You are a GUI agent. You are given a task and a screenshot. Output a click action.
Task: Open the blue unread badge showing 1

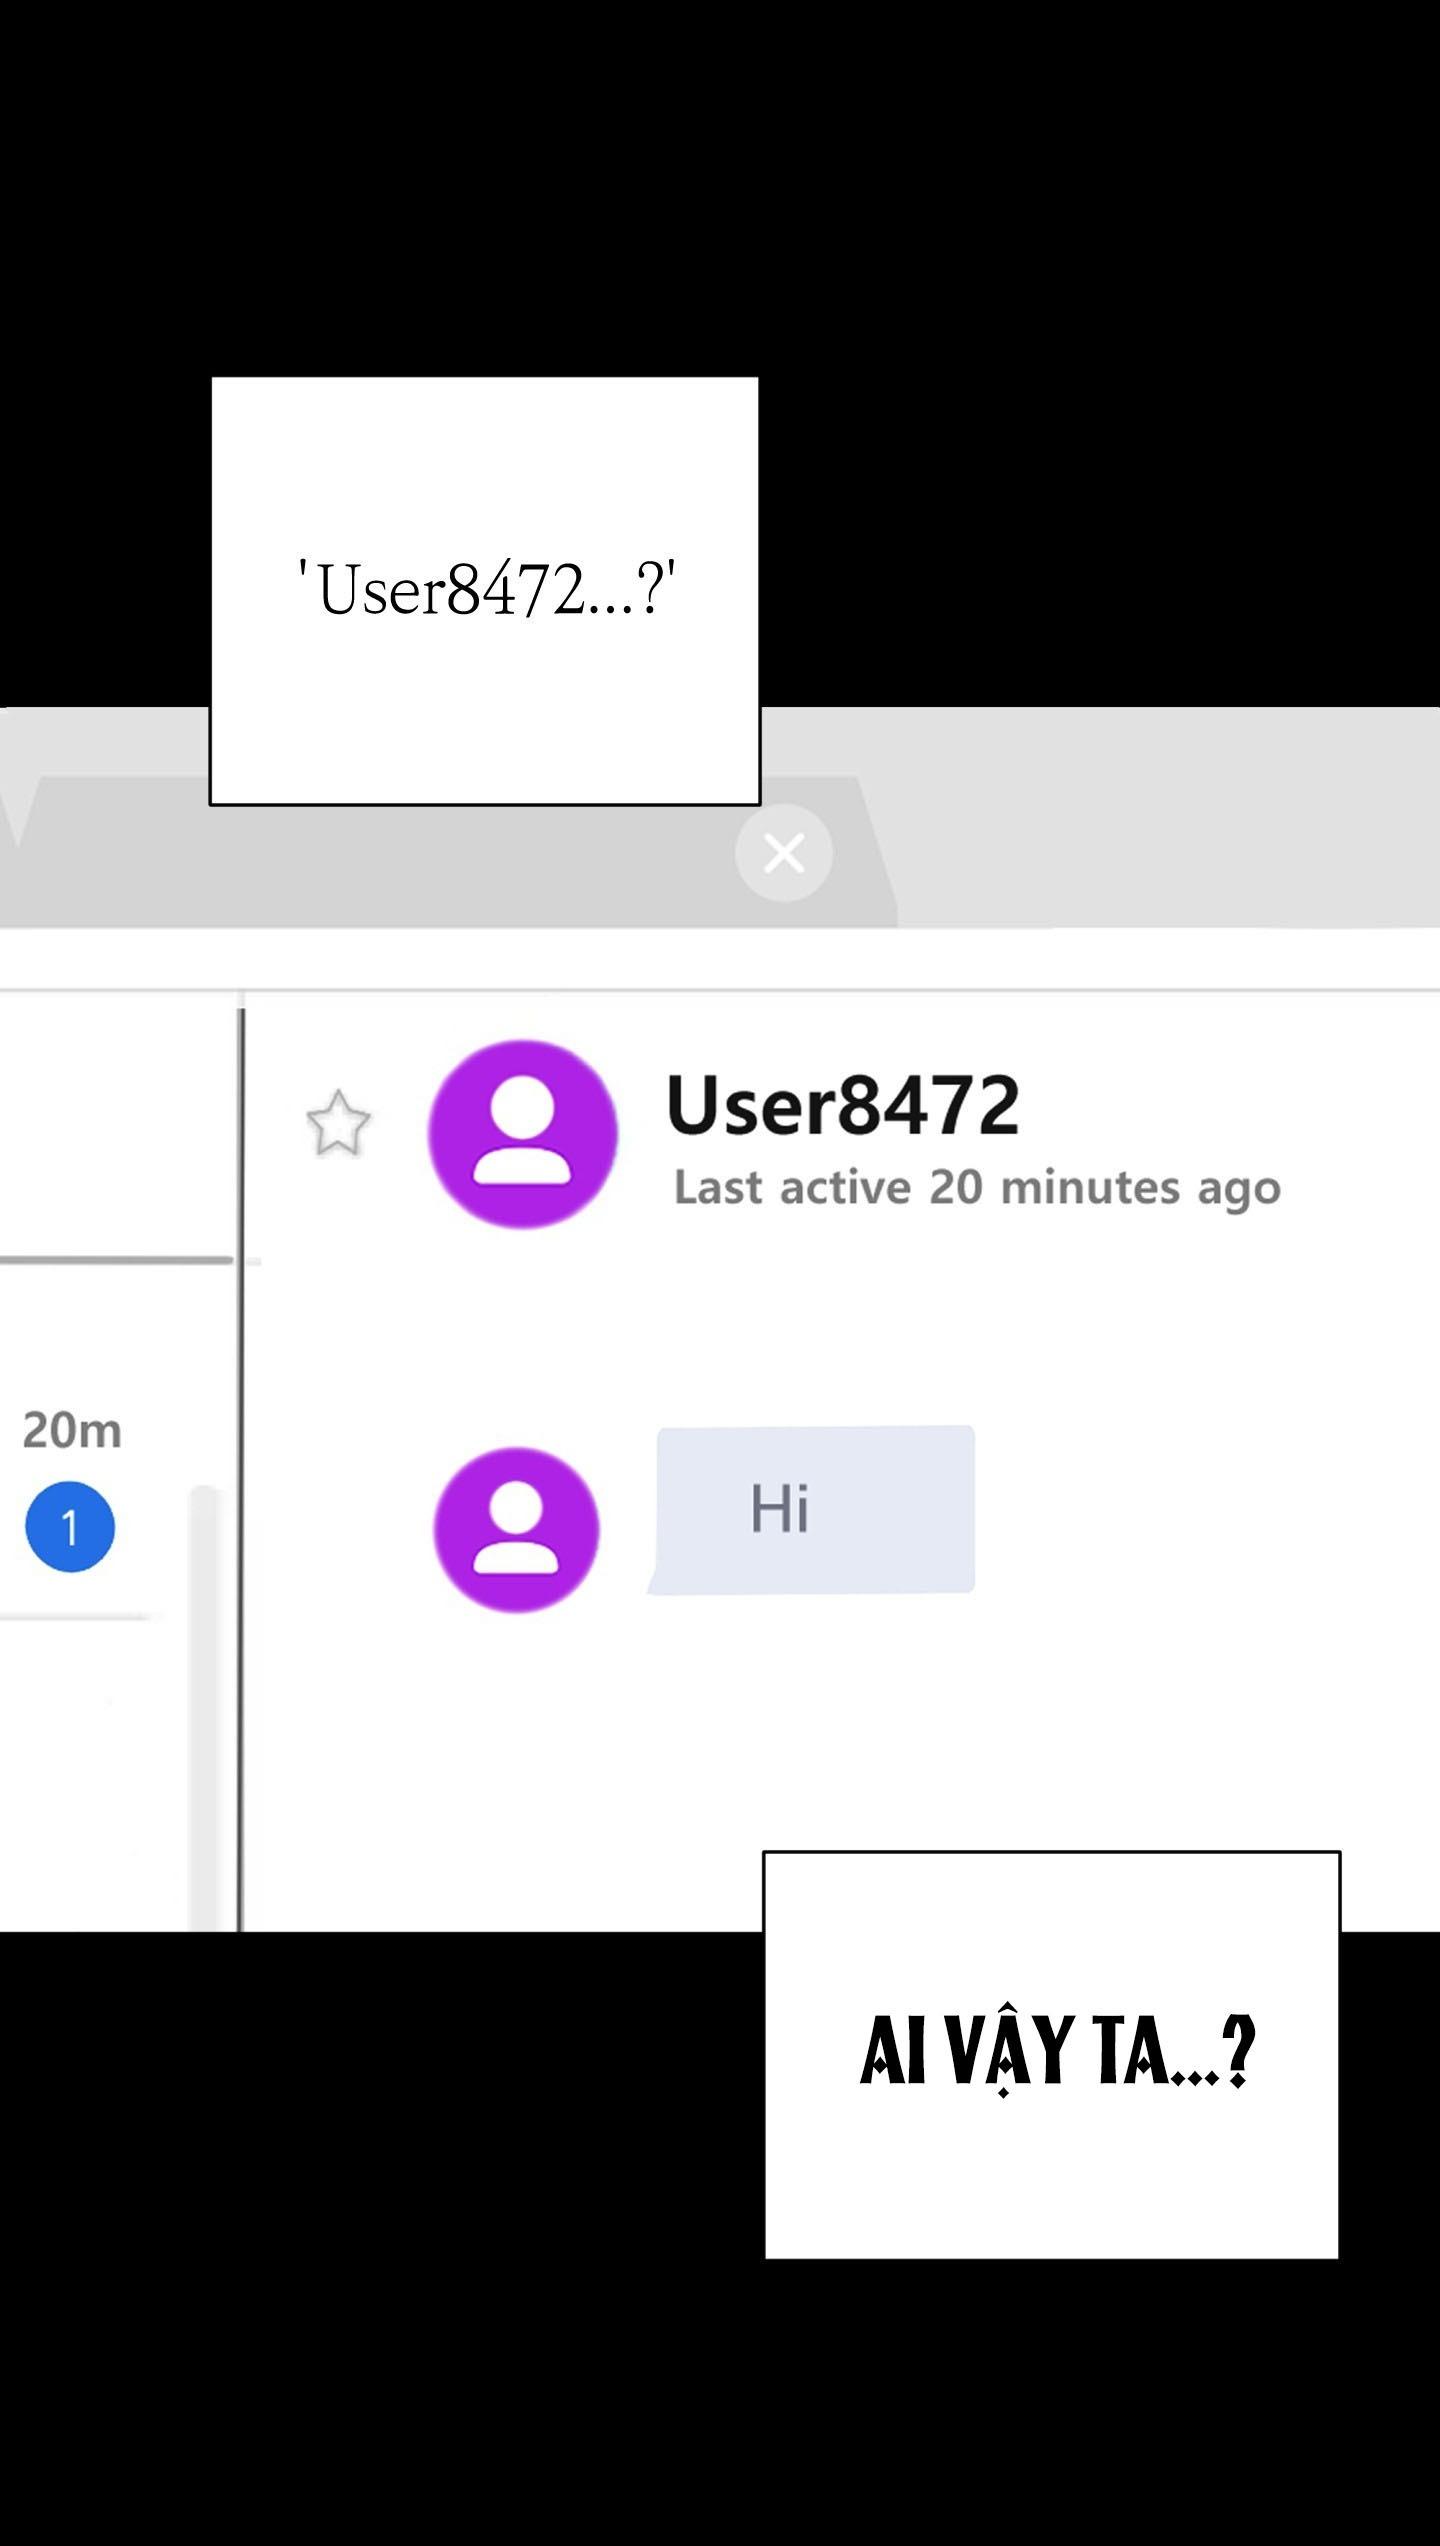pos(70,1527)
